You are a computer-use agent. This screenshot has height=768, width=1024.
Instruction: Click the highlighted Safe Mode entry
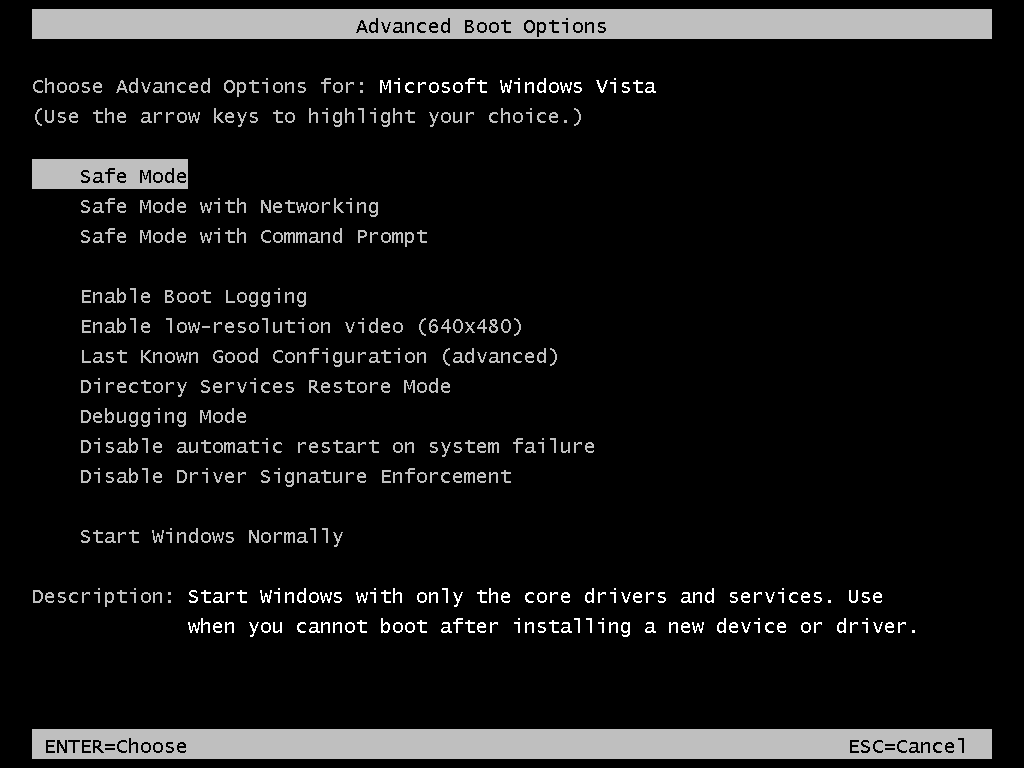[133, 176]
